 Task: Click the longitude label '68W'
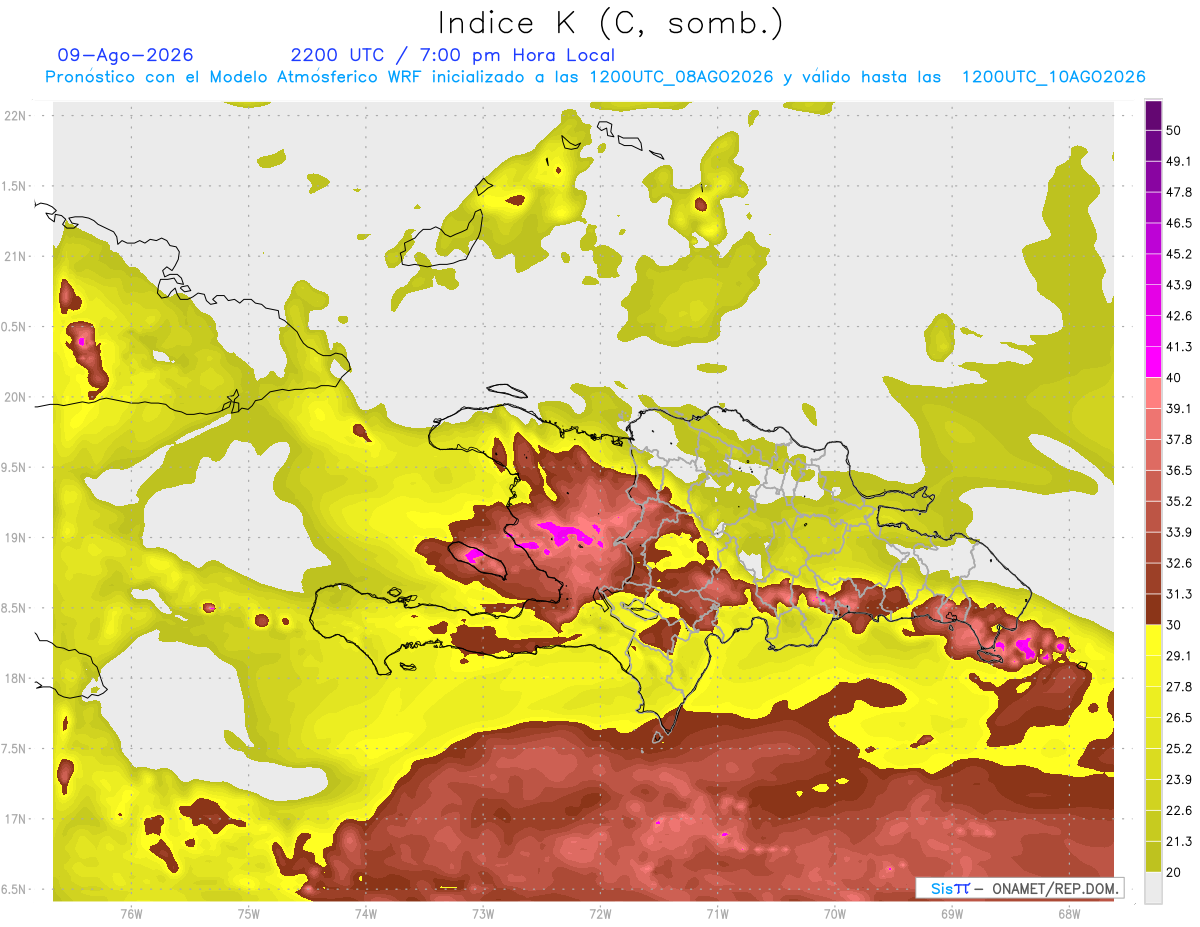(1068, 914)
